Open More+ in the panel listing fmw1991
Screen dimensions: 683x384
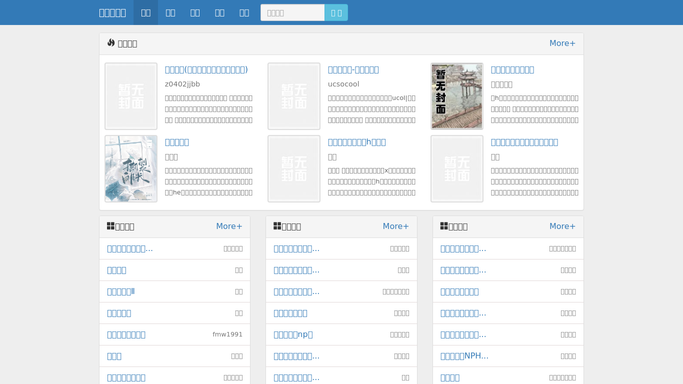(x=229, y=226)
